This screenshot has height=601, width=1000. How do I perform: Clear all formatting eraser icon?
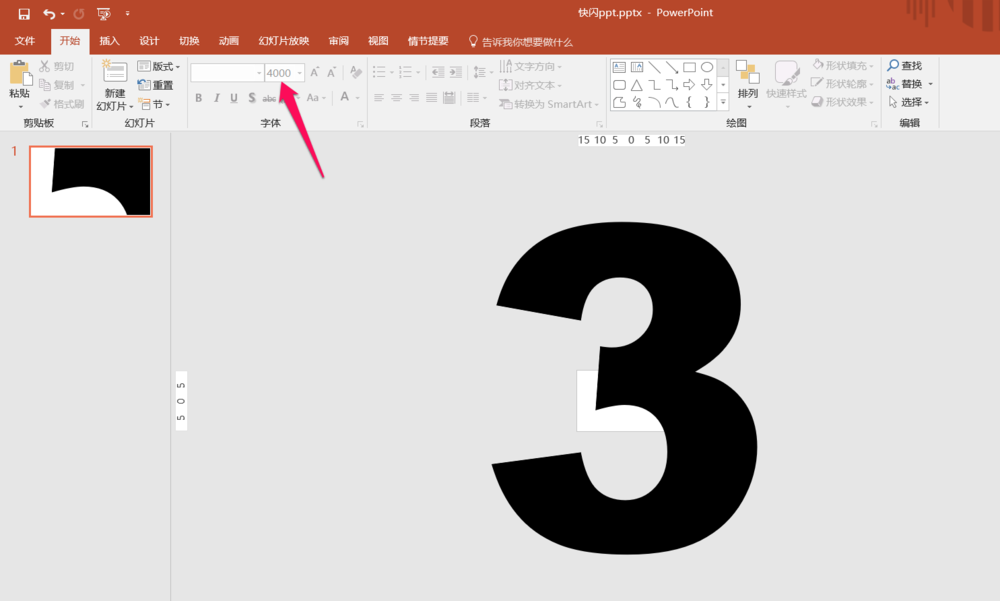pyautogui.click(x=356, y=73)
